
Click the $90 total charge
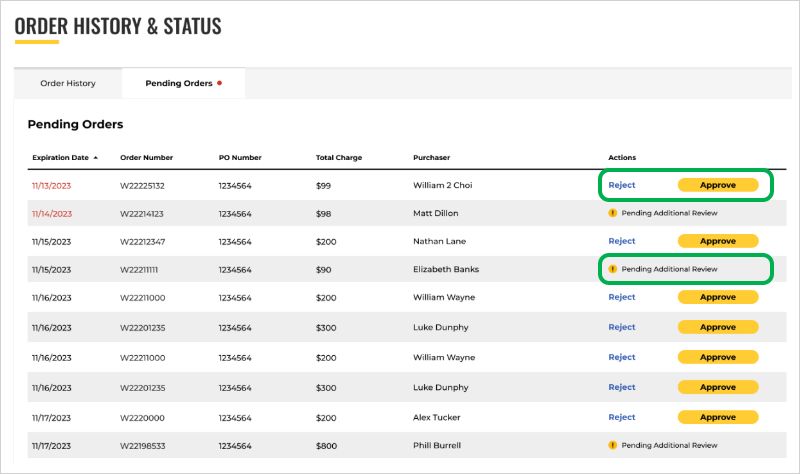pos(323,270)
